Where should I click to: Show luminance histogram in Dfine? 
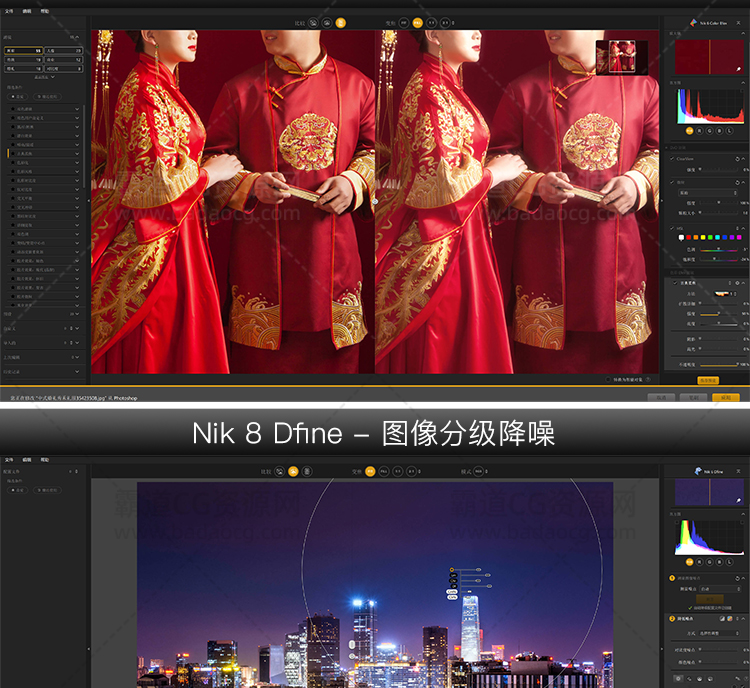point(730,562)
